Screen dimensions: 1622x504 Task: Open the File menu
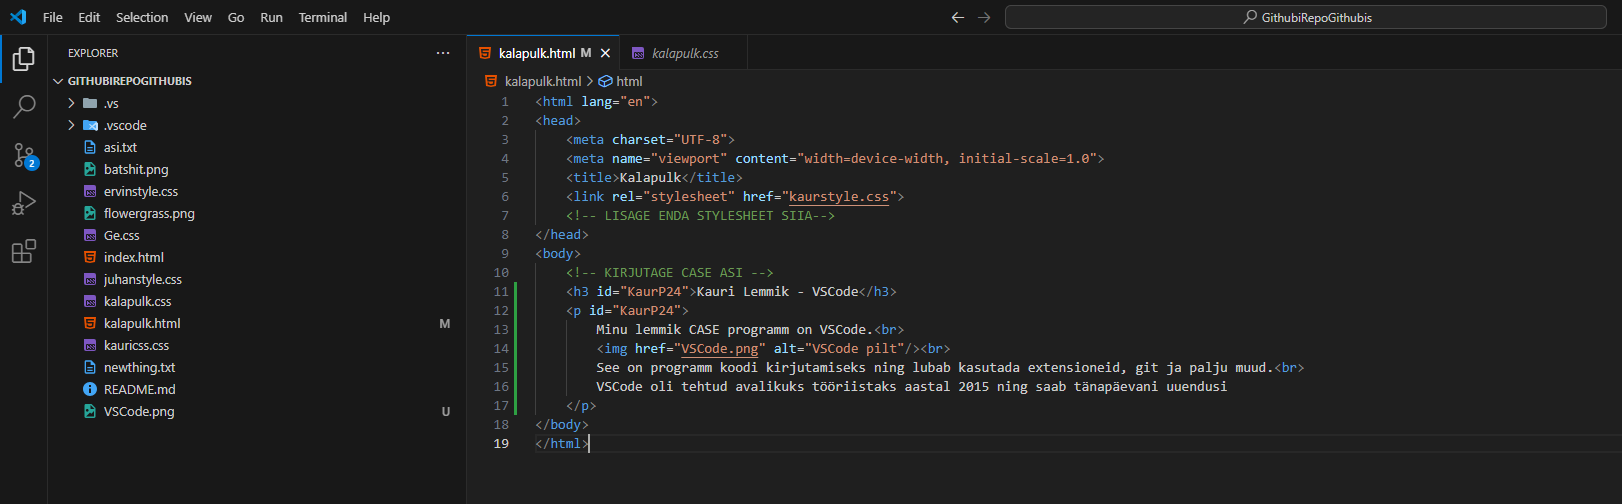(53, 17)
